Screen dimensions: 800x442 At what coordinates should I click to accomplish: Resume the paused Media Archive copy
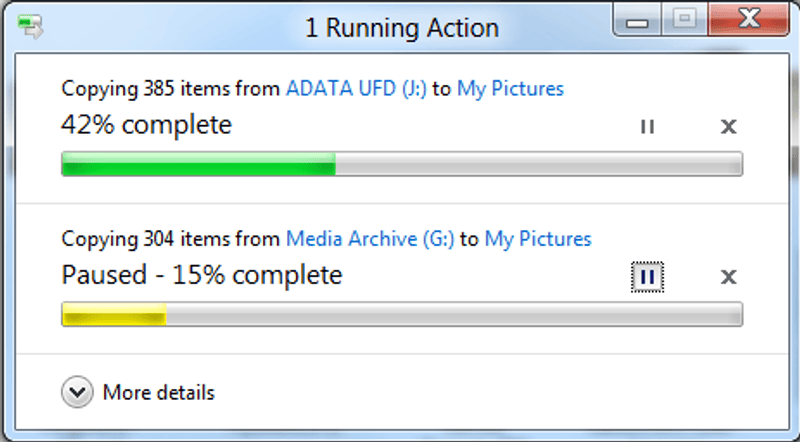tap(647, 276)
